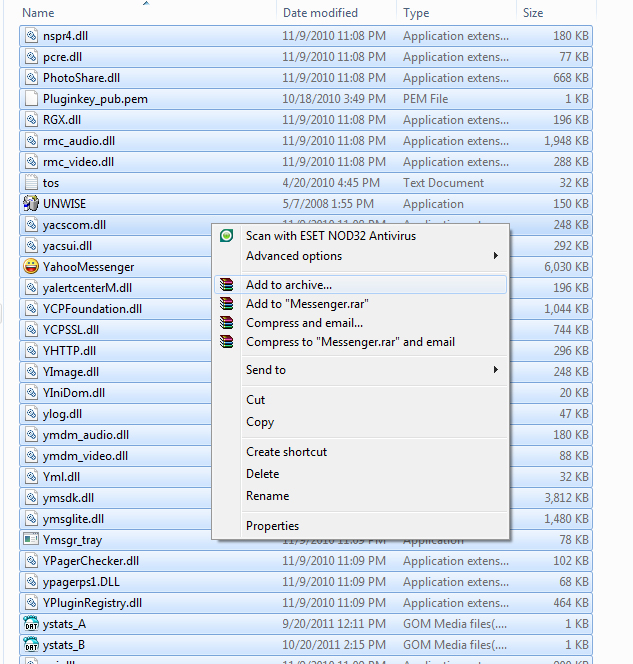
Task: Click WinRAR icon beside Add to archive
Action: pyautogui.click(x=227, y=285)
